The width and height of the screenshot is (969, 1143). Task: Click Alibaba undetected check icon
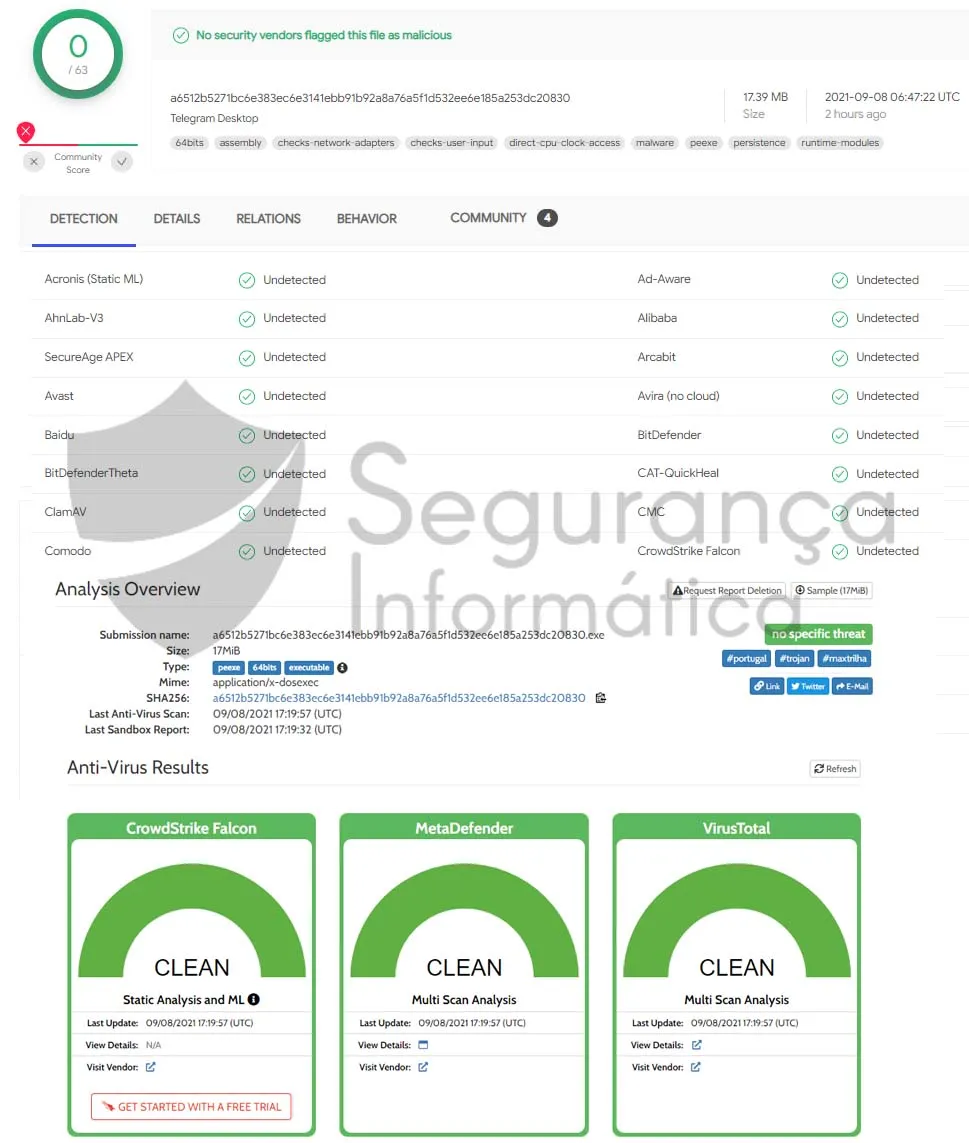tap(840, 319)
